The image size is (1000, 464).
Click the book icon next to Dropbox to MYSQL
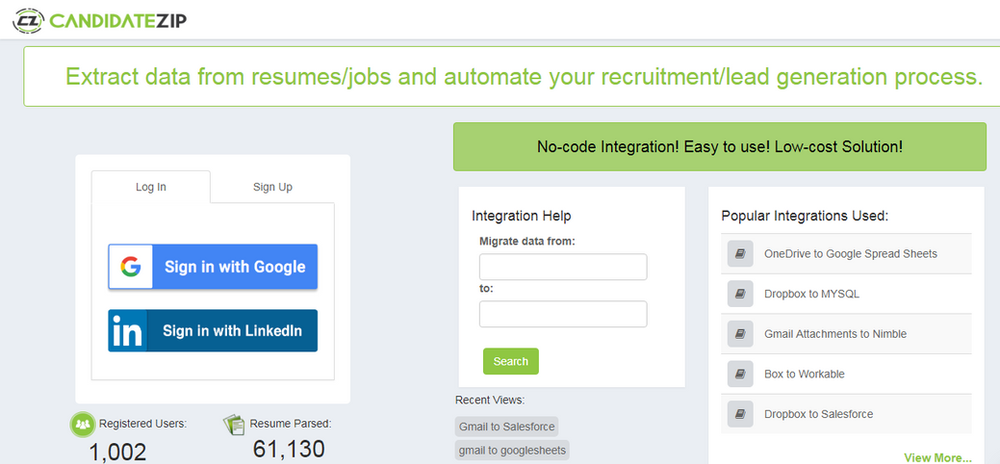click(740, 294)
